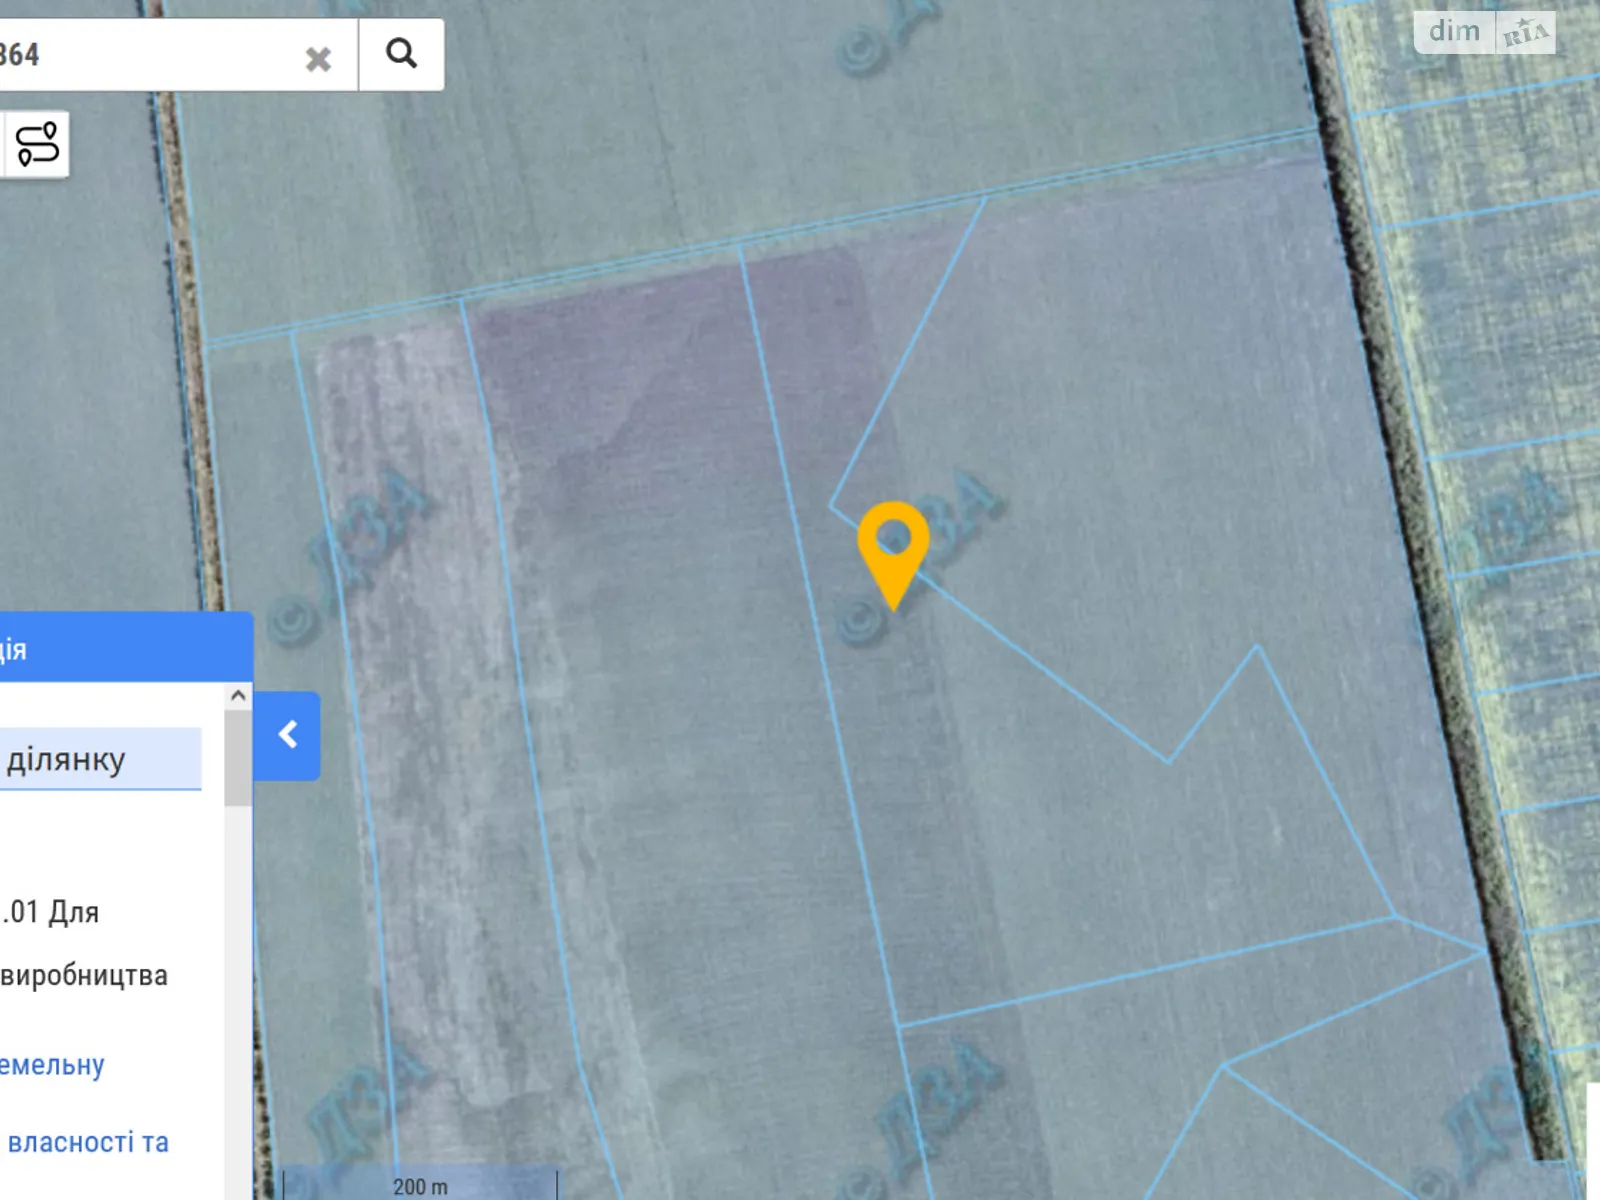1600x1200 pixels.
Task: Click the '.01 Для' purpose text
Action: tap(51, 912)
